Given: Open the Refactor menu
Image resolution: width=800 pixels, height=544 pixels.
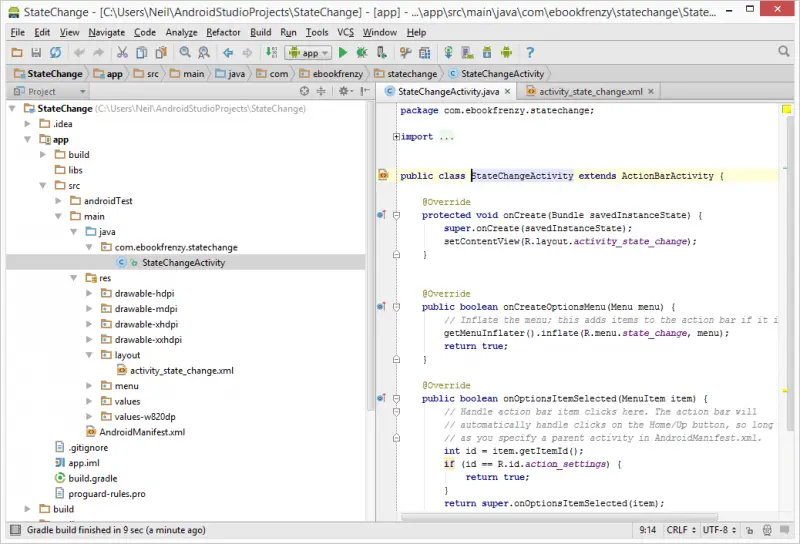Looking at the screenshot, I should click(223, 32).
